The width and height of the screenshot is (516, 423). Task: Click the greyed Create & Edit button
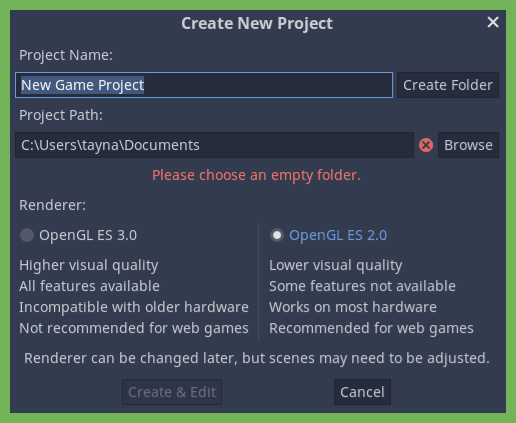172,392
